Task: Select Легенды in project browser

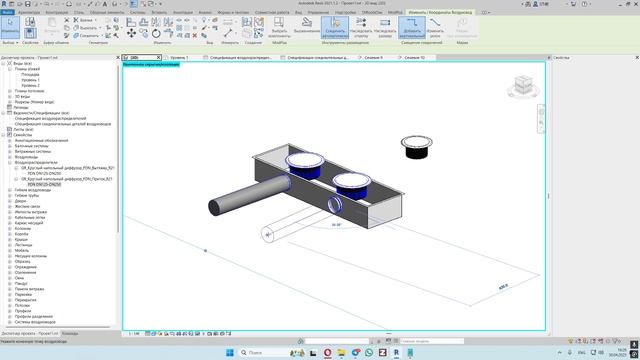Action: coord(21,107)
